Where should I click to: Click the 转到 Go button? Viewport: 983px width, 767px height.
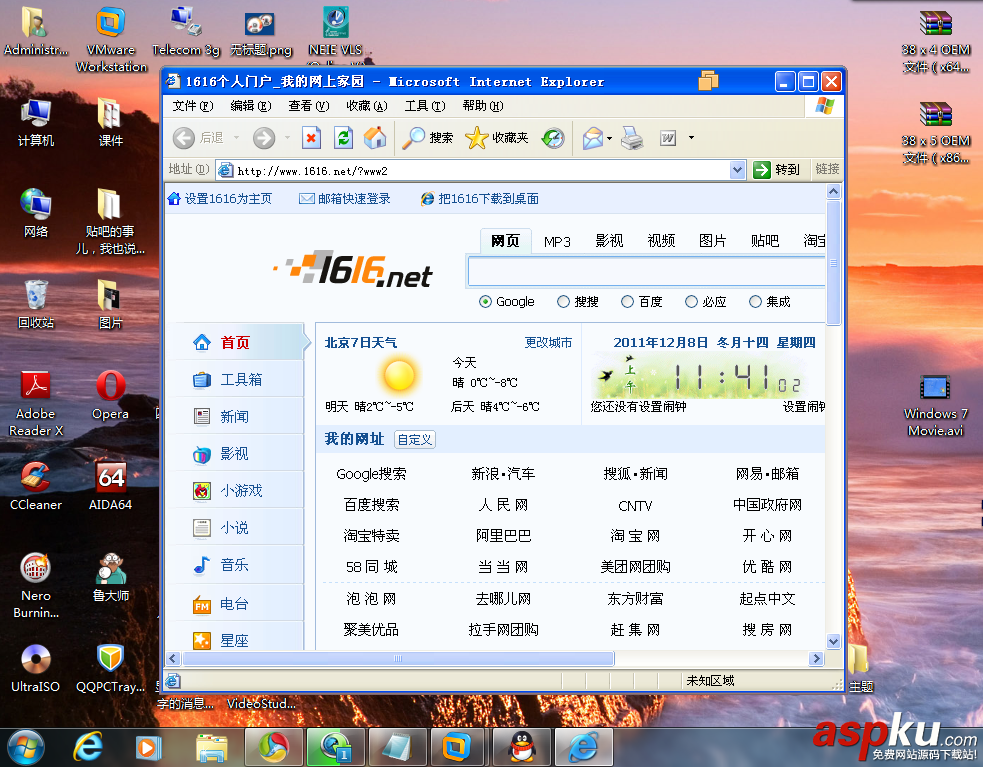tap(777, 170)
